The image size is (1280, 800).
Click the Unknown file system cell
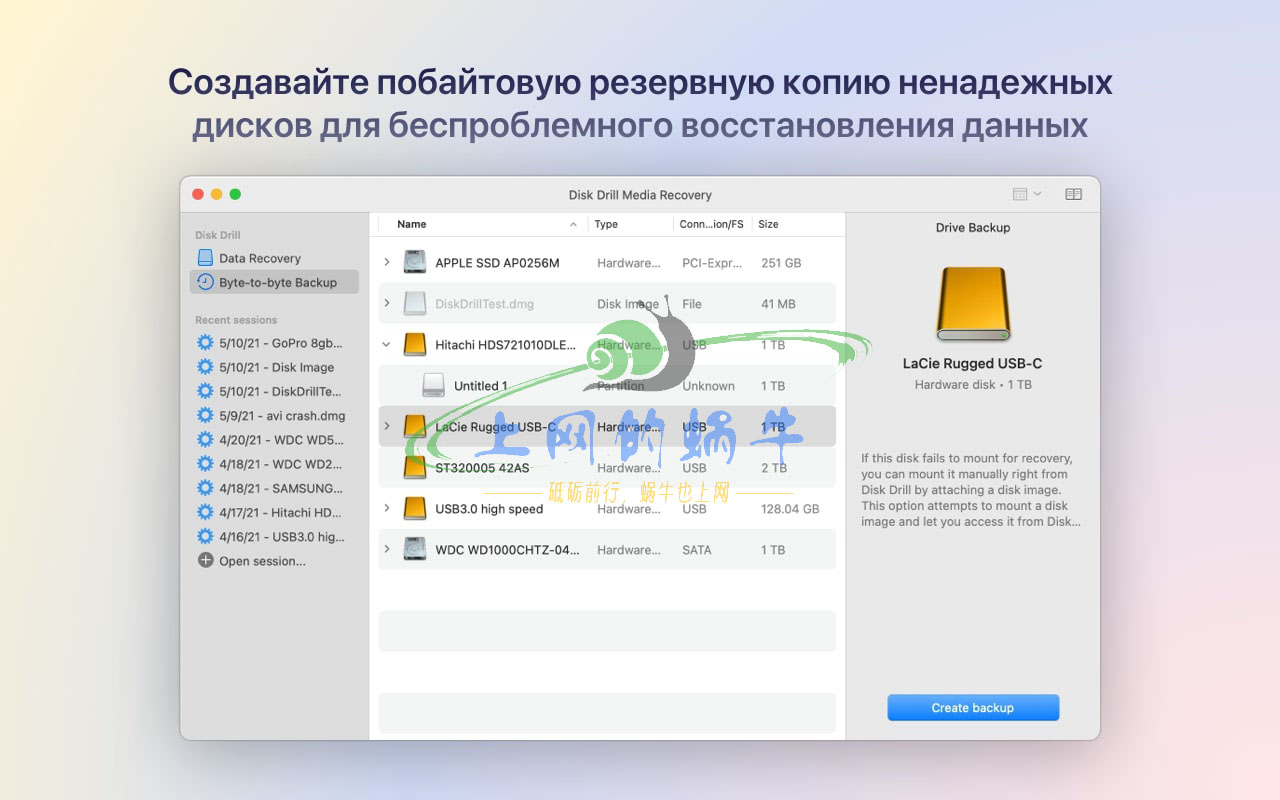pyautogui.click(x=708, y=386)
